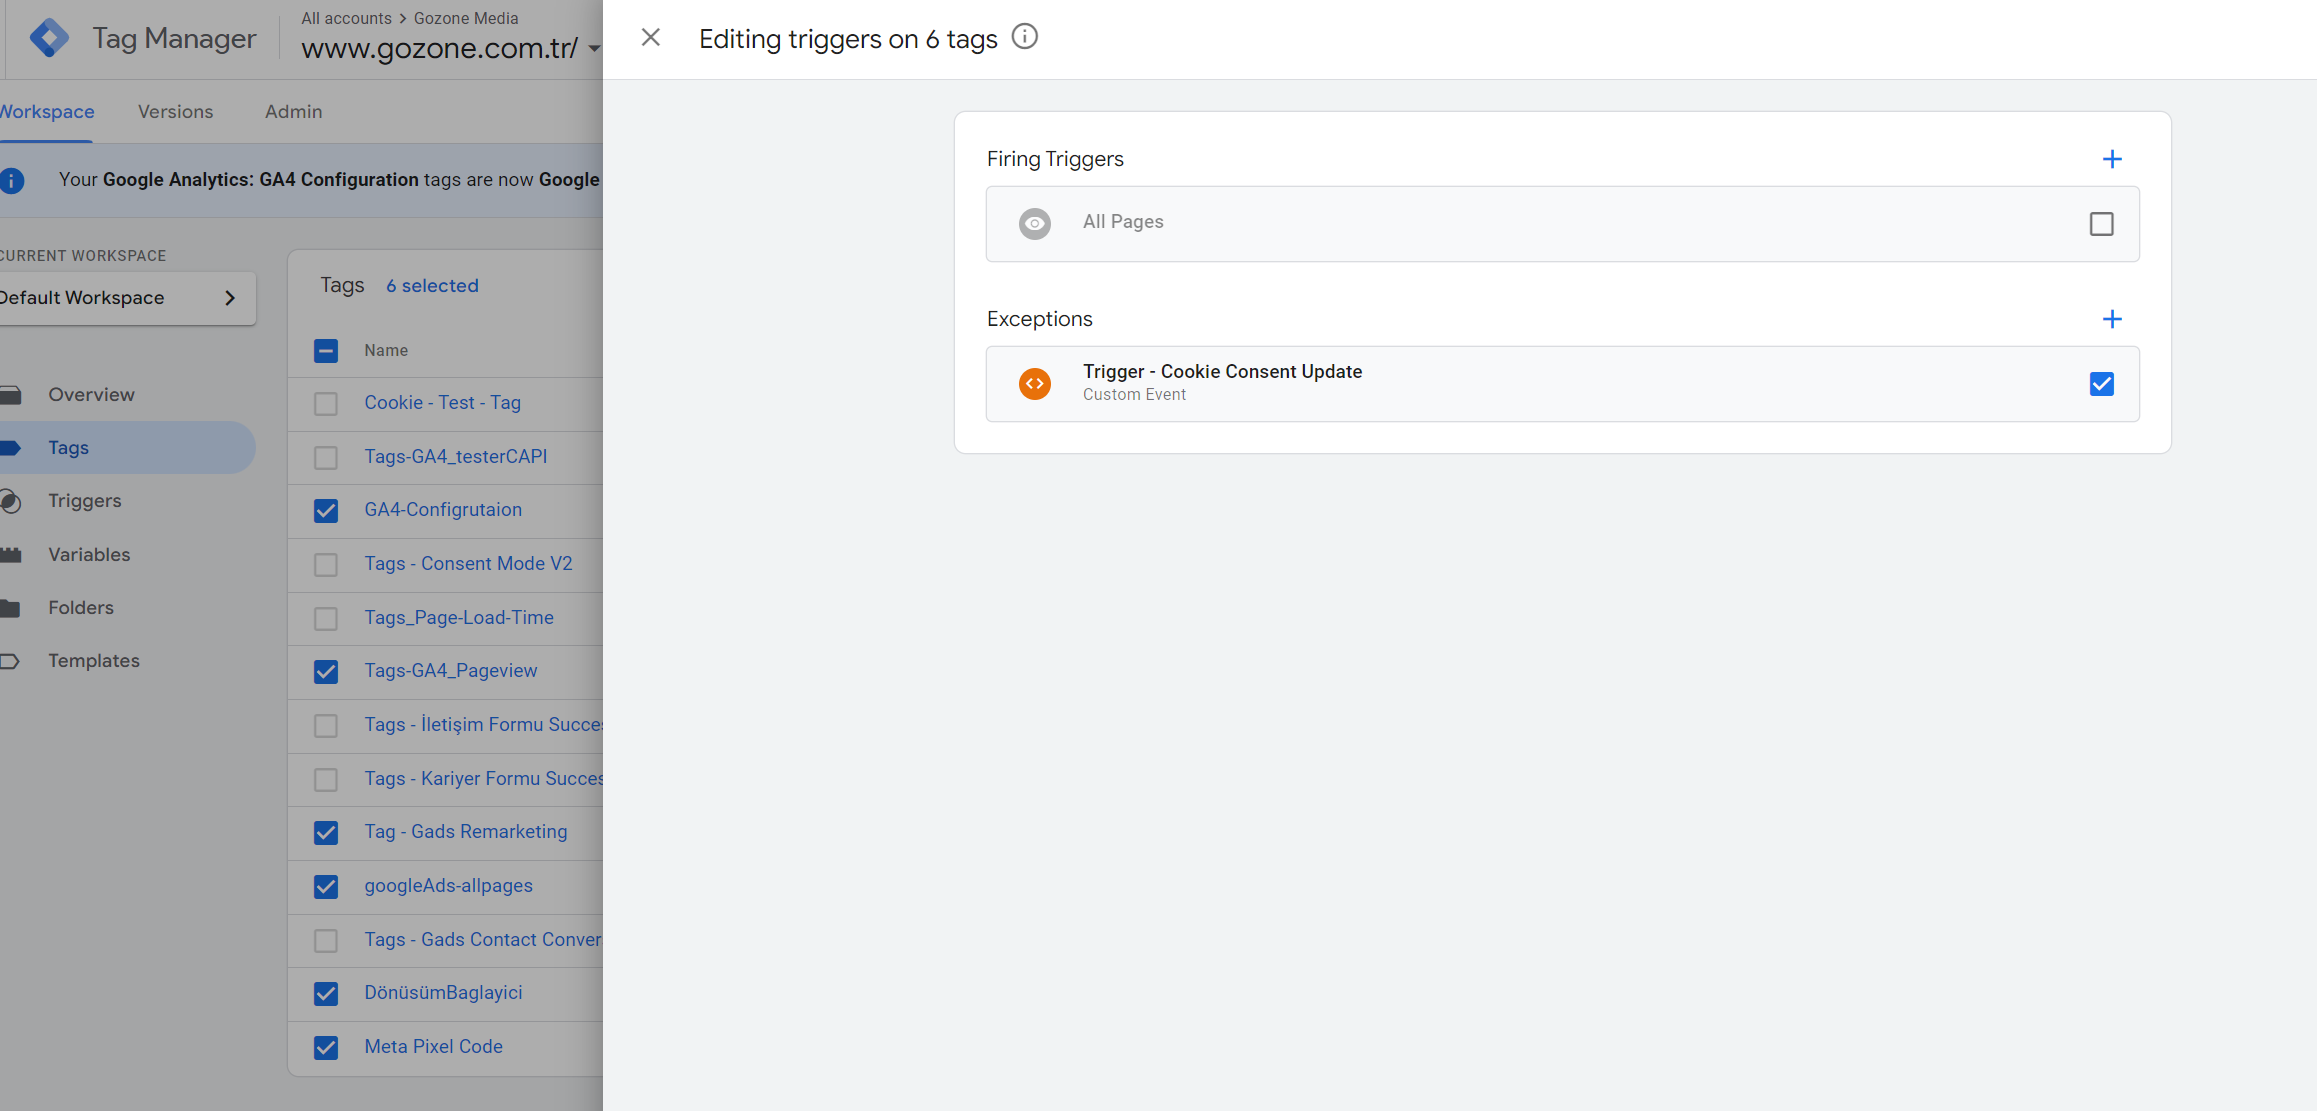Switch to the Admin tab

[x=293, y=112]
